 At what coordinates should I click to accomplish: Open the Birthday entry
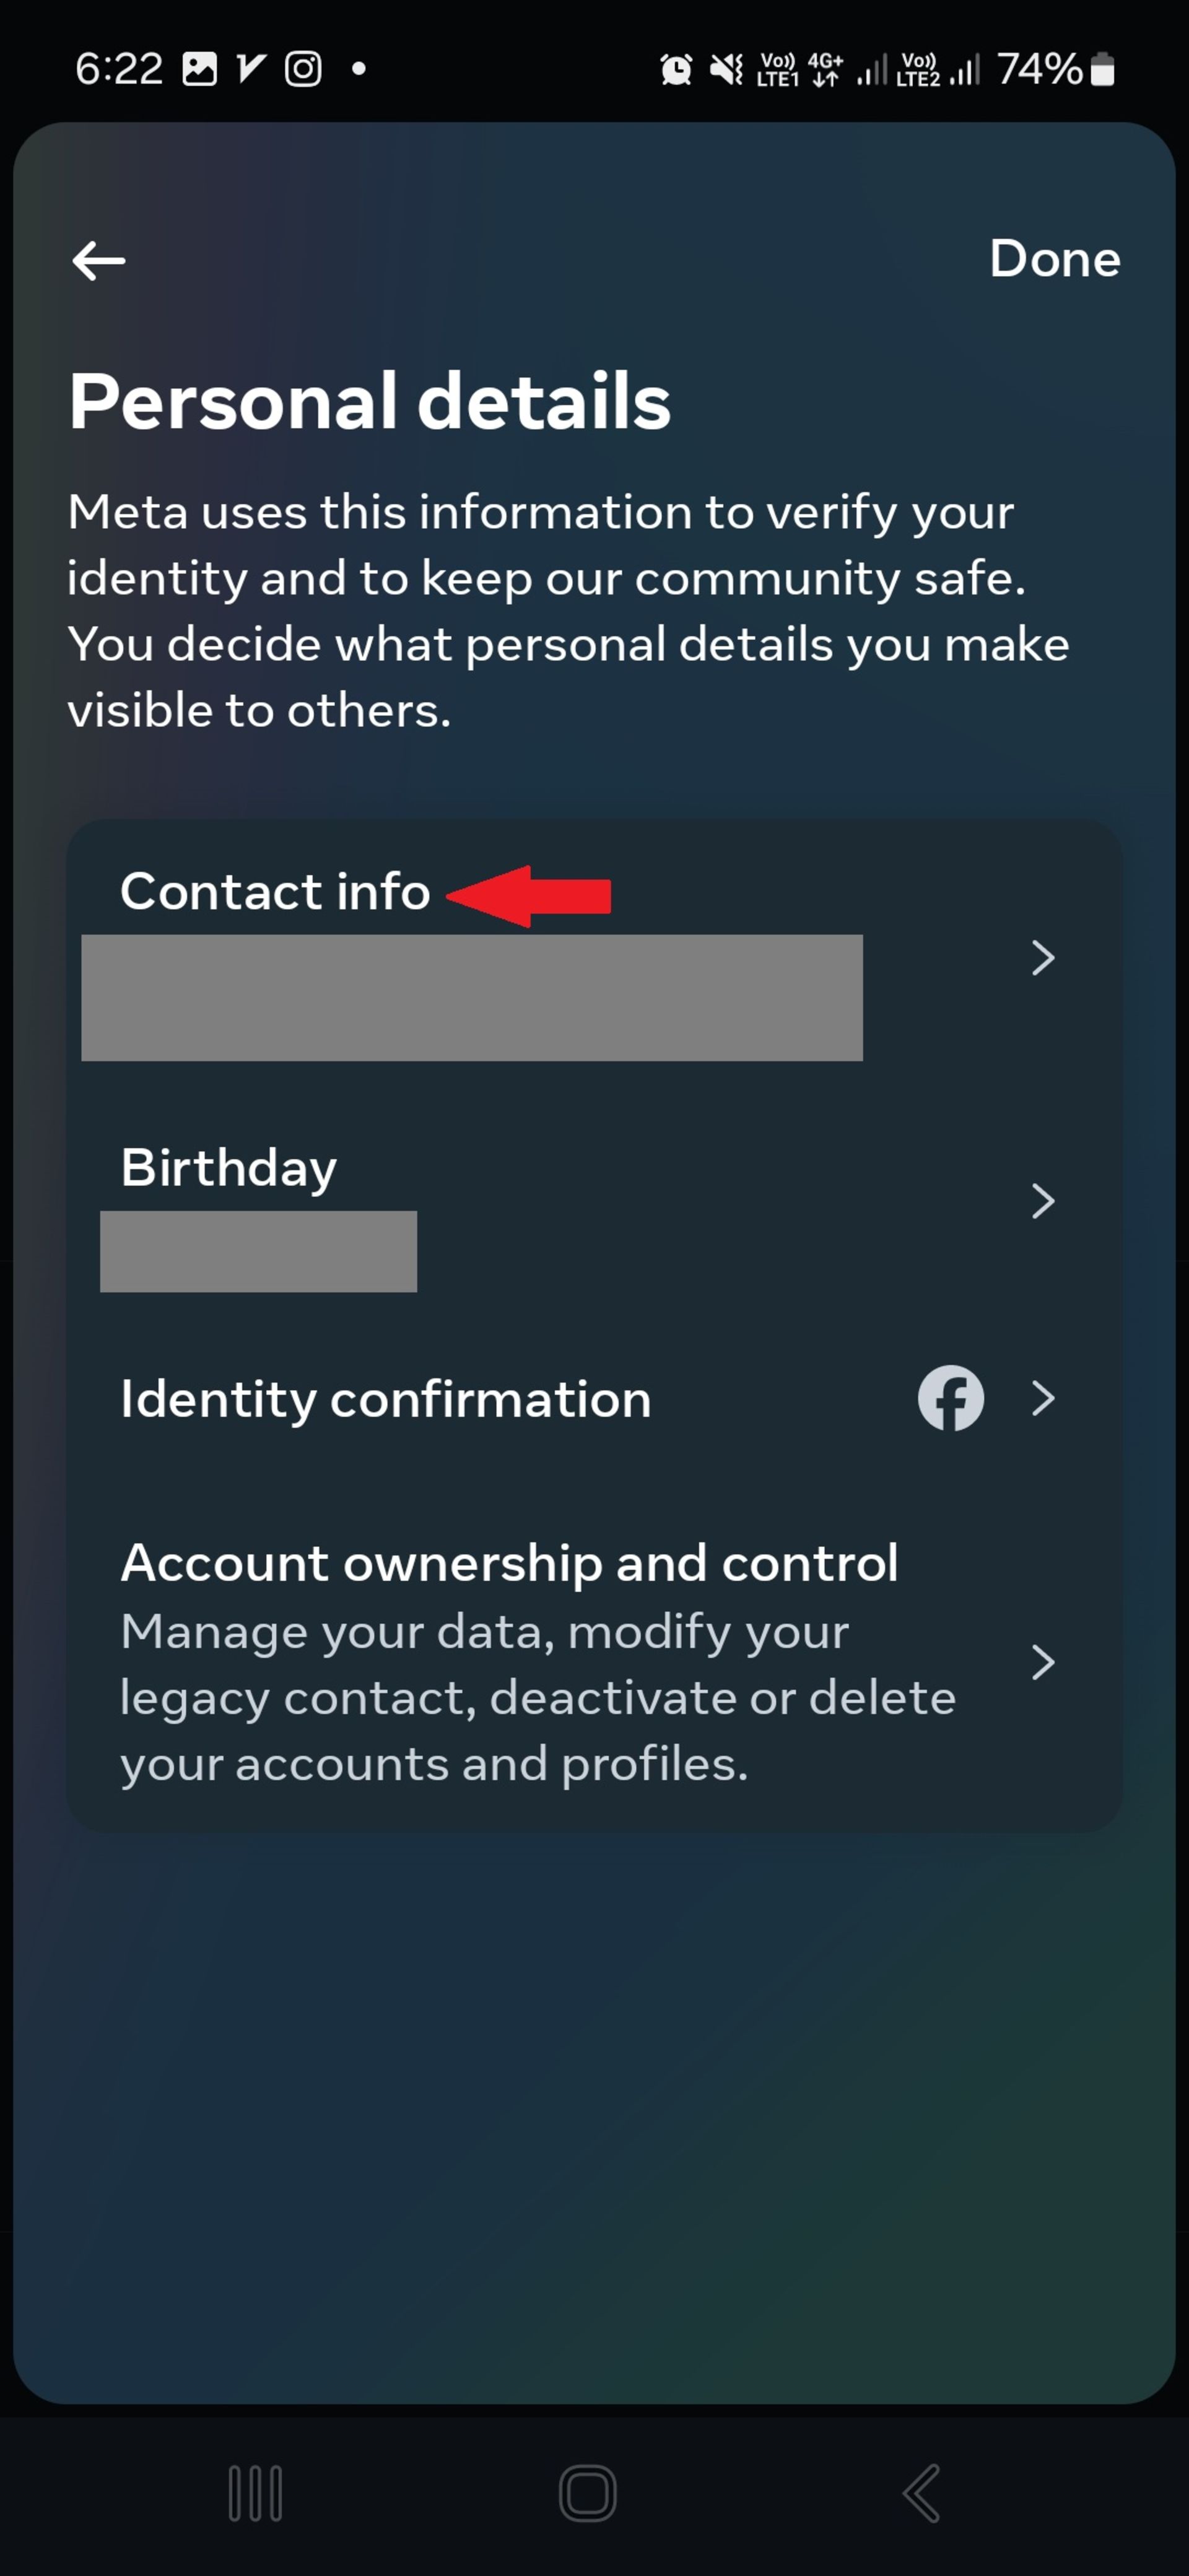(x=229, y=1168)
